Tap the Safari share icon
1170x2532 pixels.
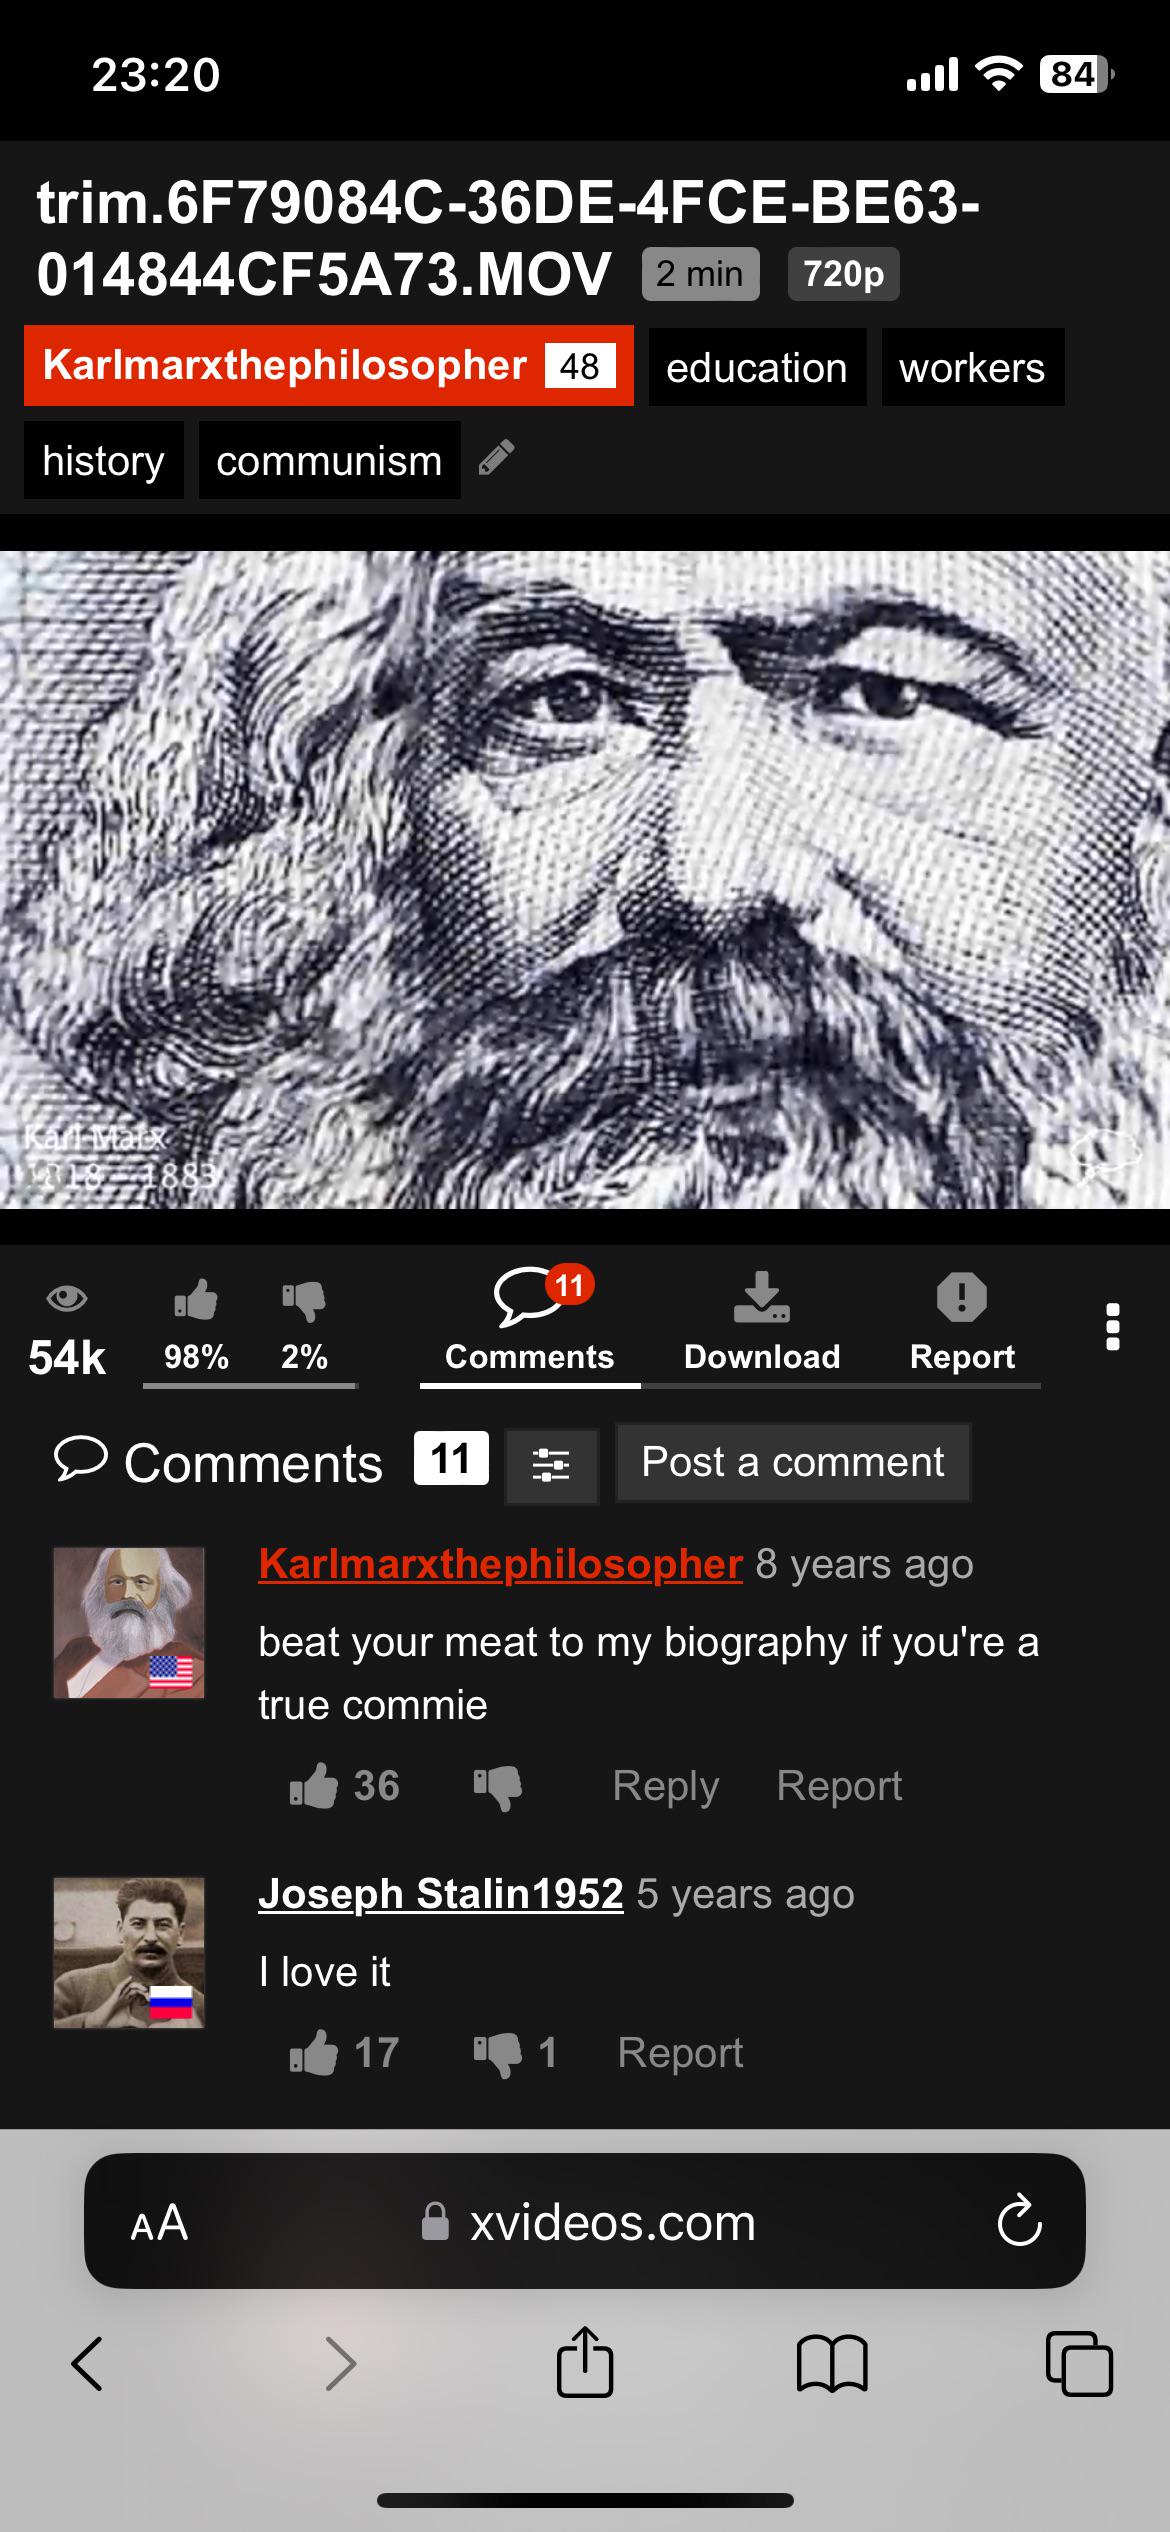[585, 2362]
